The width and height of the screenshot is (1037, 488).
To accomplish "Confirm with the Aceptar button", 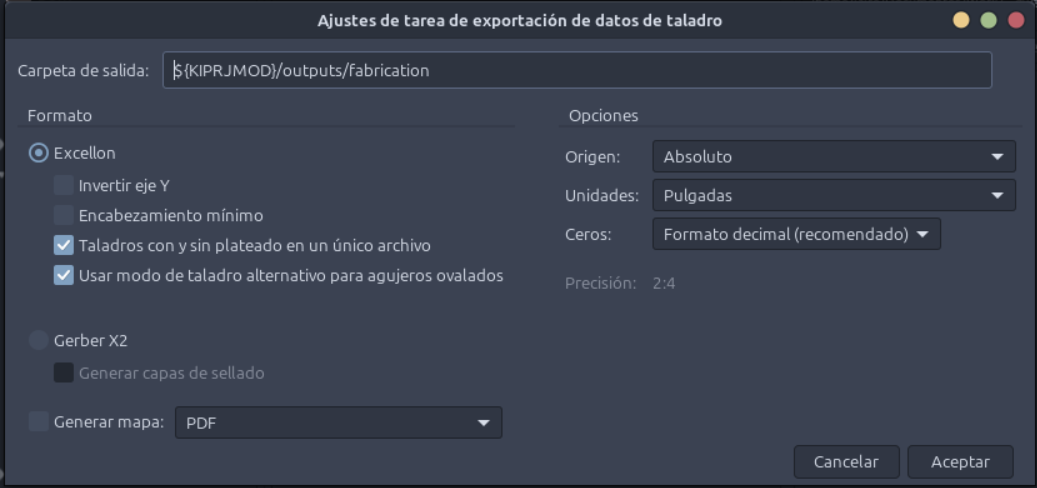I will (960, 462).
